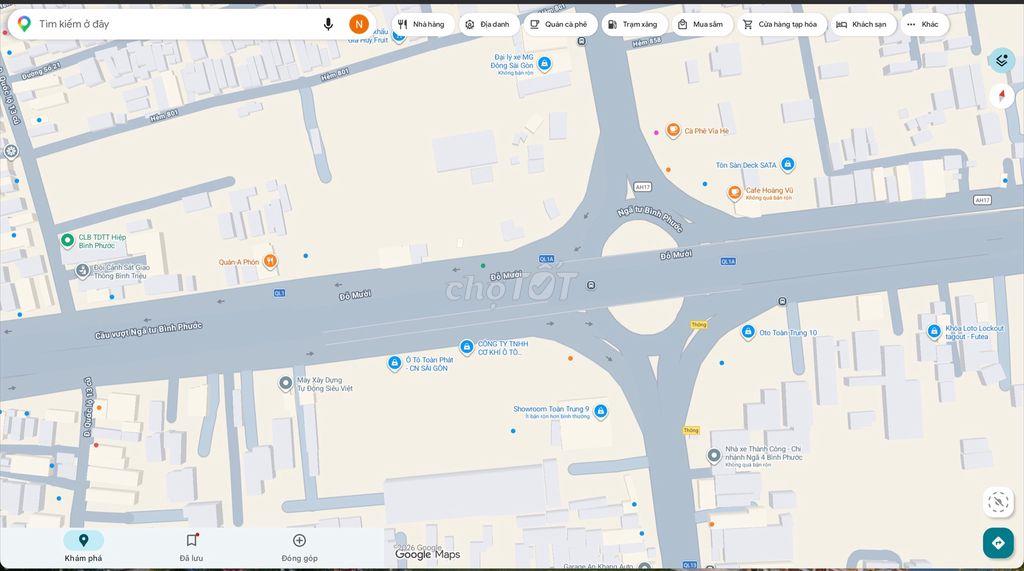Select 'Đội Cảnh Sát Giao Thông Bình Triệu' pin

coord(82,270)
